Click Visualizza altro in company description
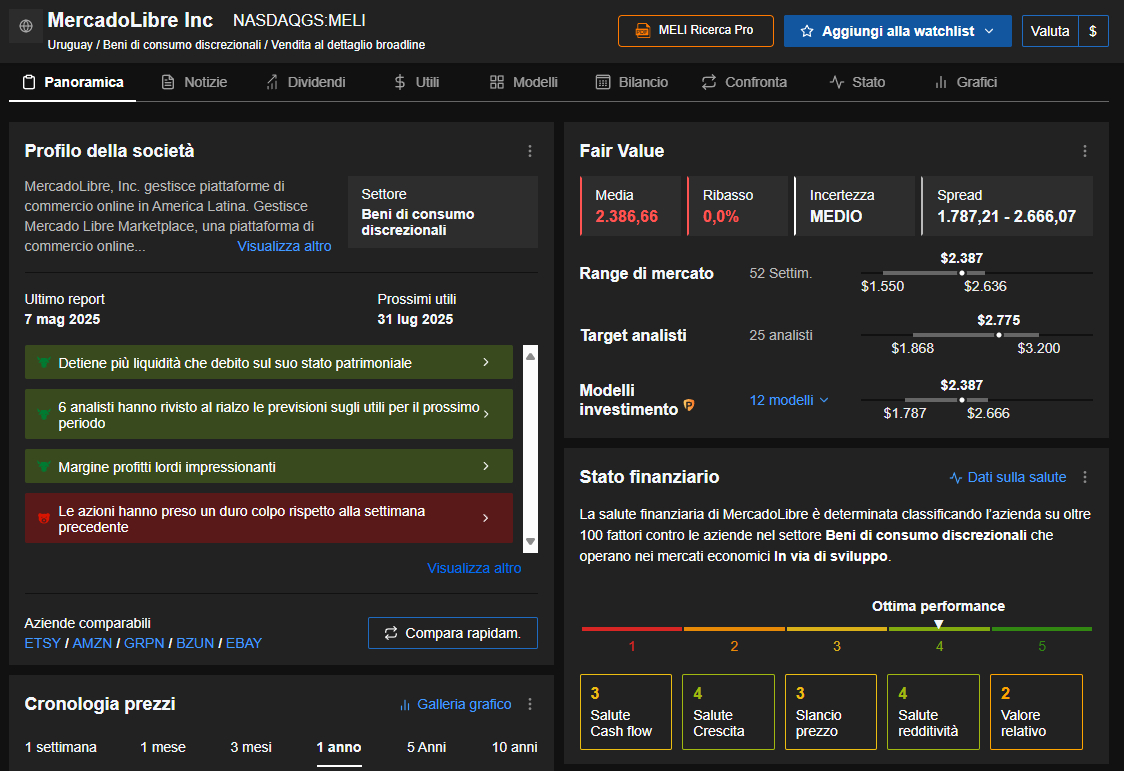Viewport: 1124px width, 771px height. point(284,246)
